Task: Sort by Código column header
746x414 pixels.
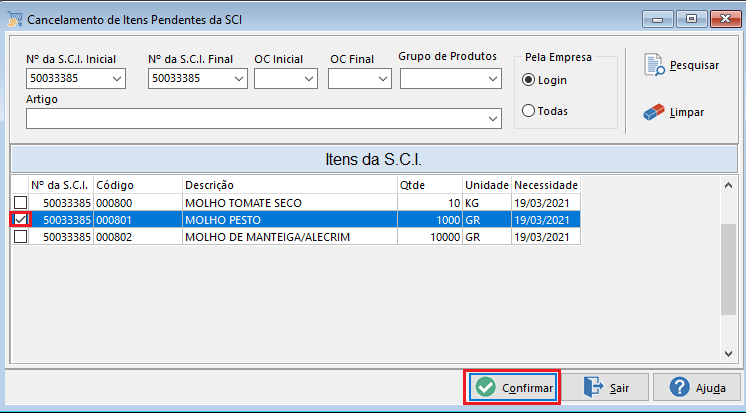Action: click(138, 185)
